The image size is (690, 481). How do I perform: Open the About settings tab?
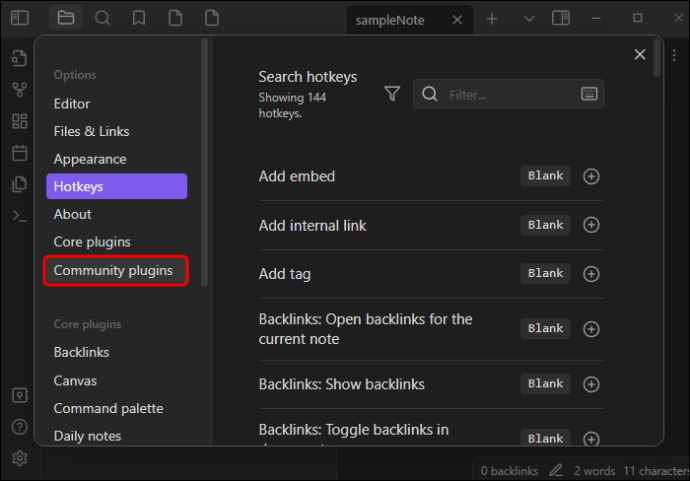pyautogui.click(x=116, y=214)
